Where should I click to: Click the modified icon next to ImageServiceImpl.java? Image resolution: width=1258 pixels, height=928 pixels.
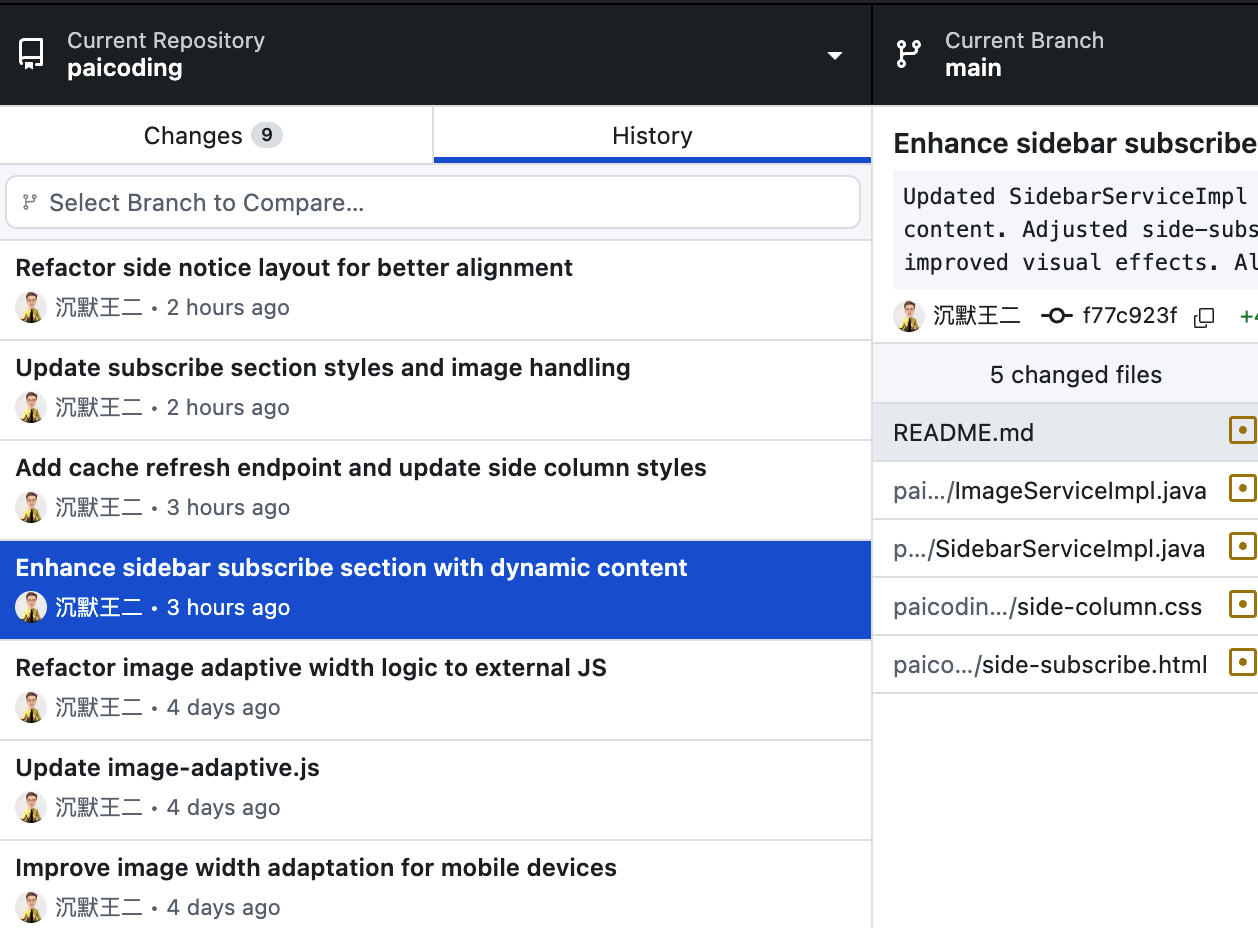[x=1241, y=489]
